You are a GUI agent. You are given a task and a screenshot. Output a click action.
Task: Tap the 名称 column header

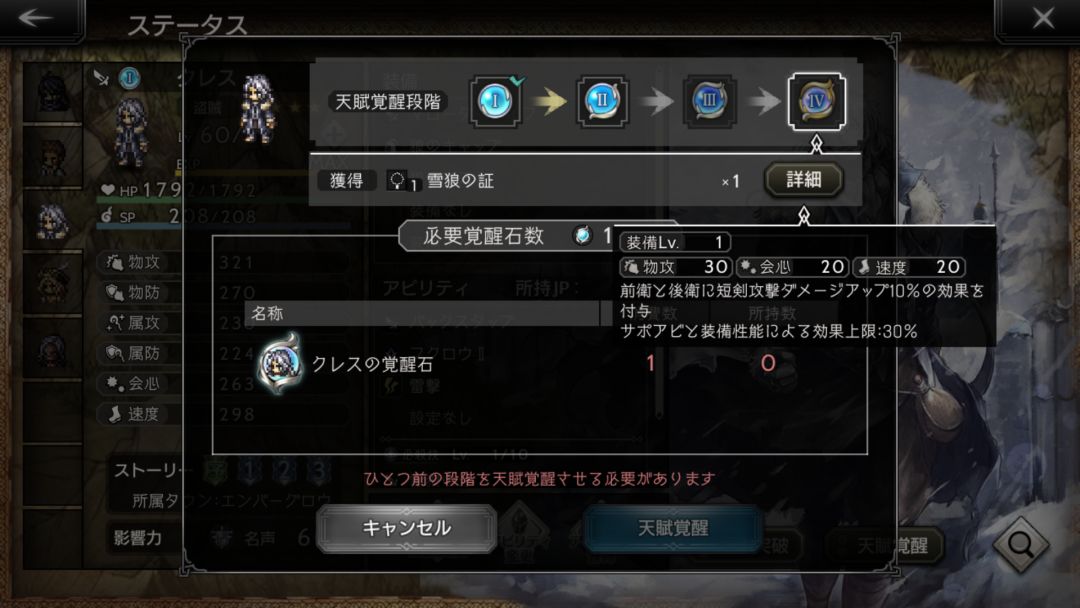pyautogui.click(x=267, y=313)
